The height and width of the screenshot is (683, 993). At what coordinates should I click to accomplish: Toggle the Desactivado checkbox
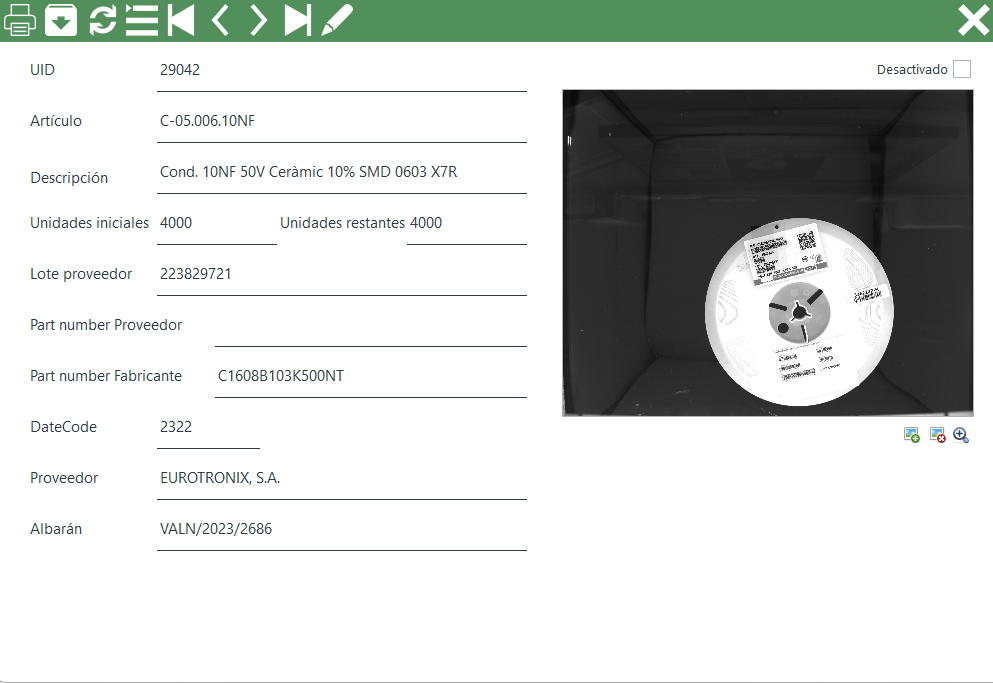[x=961, y=69]
